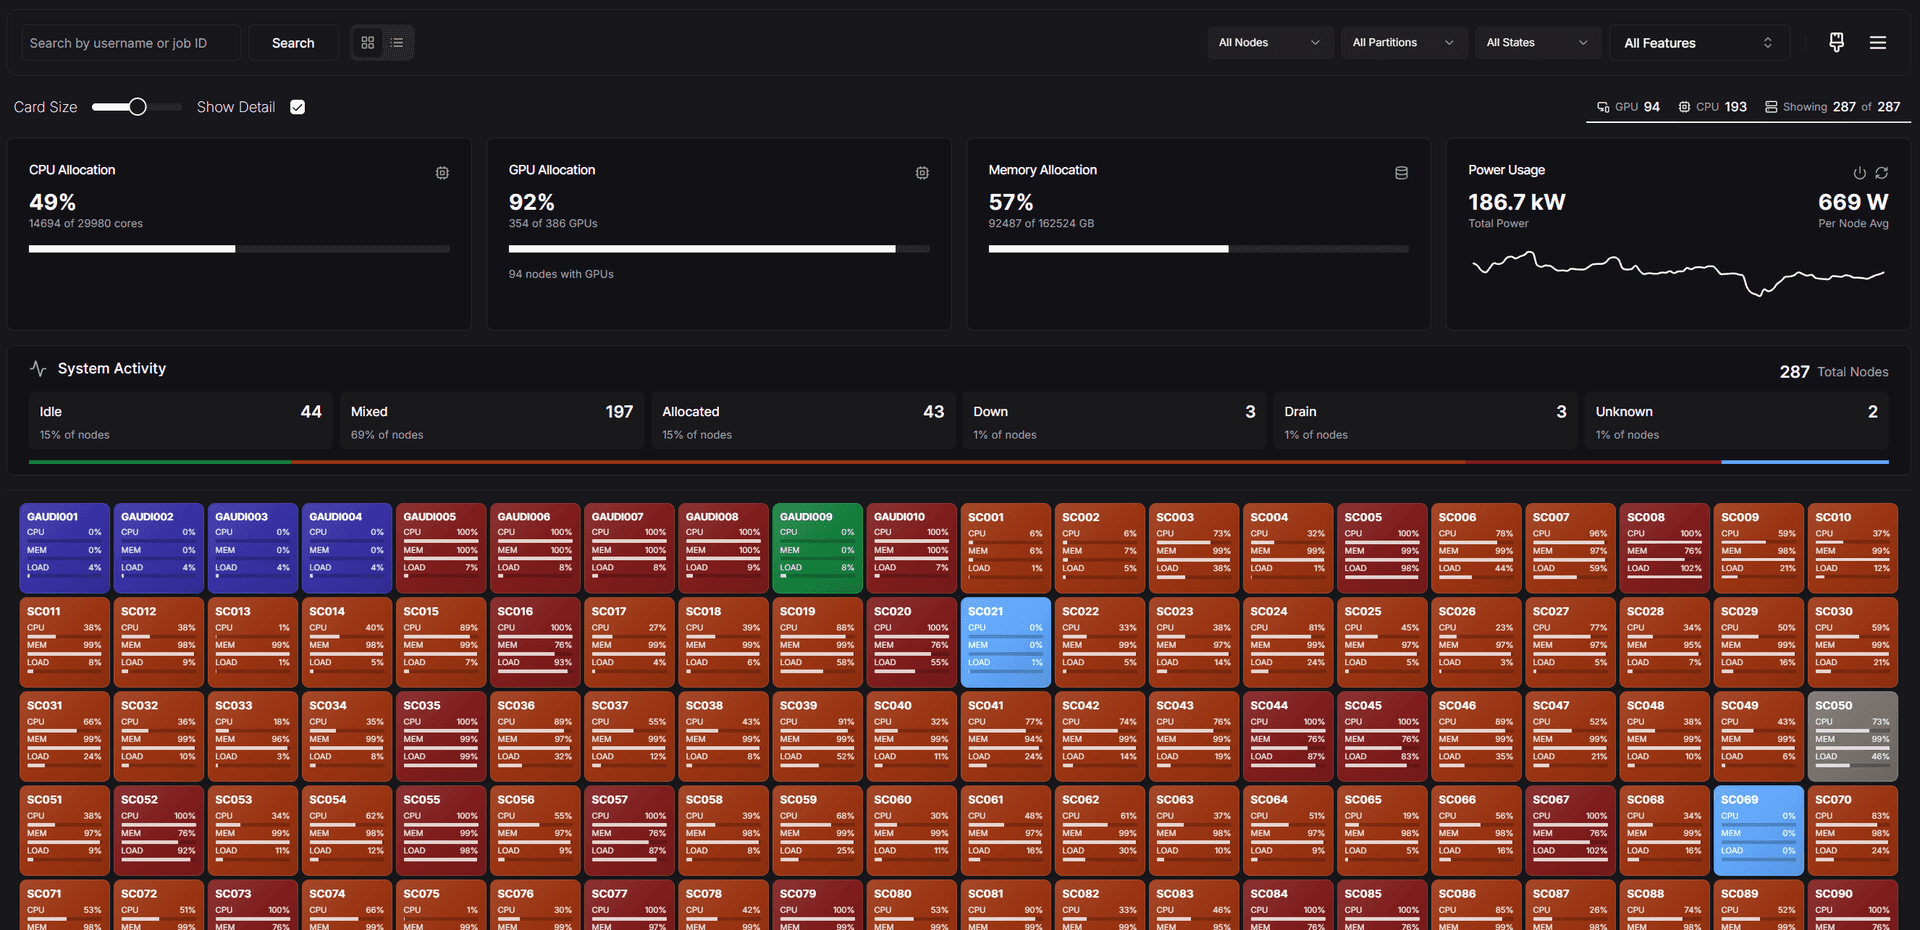
Task: Select the Idle status filter
Action: [x=181, y=420]
